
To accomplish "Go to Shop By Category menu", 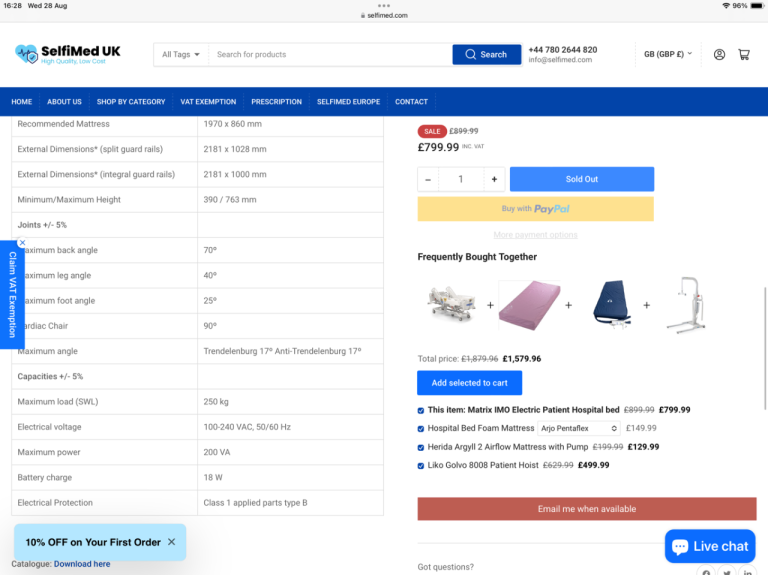I will (131, 101).
